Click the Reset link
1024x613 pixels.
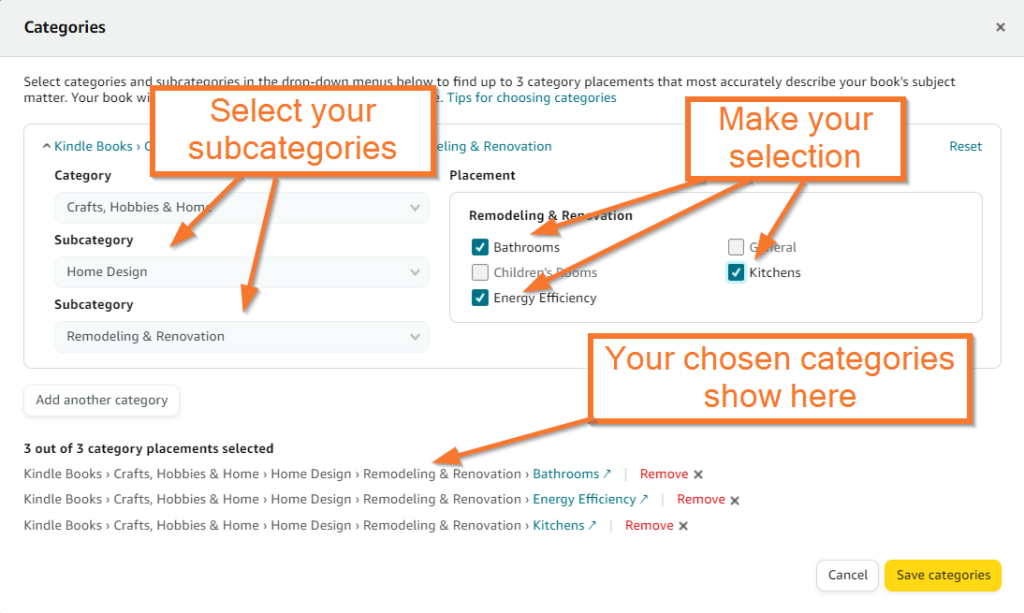[965, 146]
